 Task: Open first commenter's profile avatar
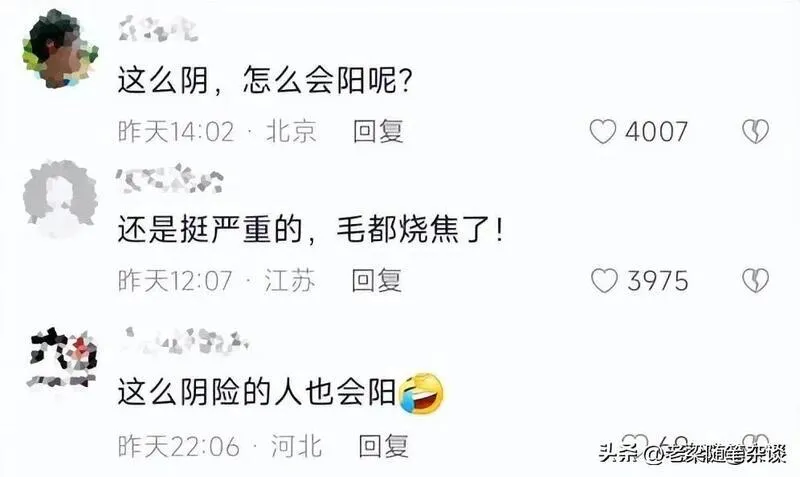pos(60,49)
